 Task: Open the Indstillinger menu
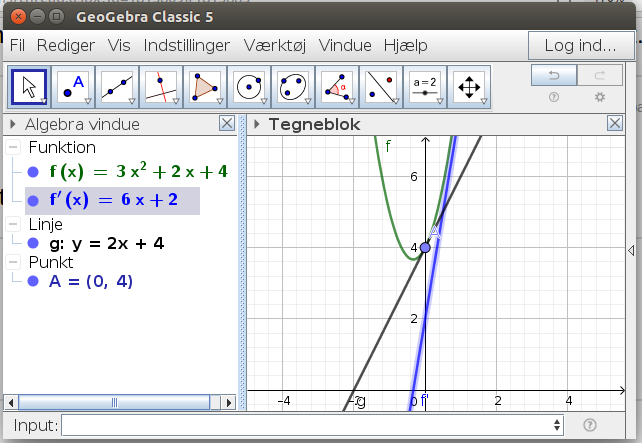click(187, 45)
